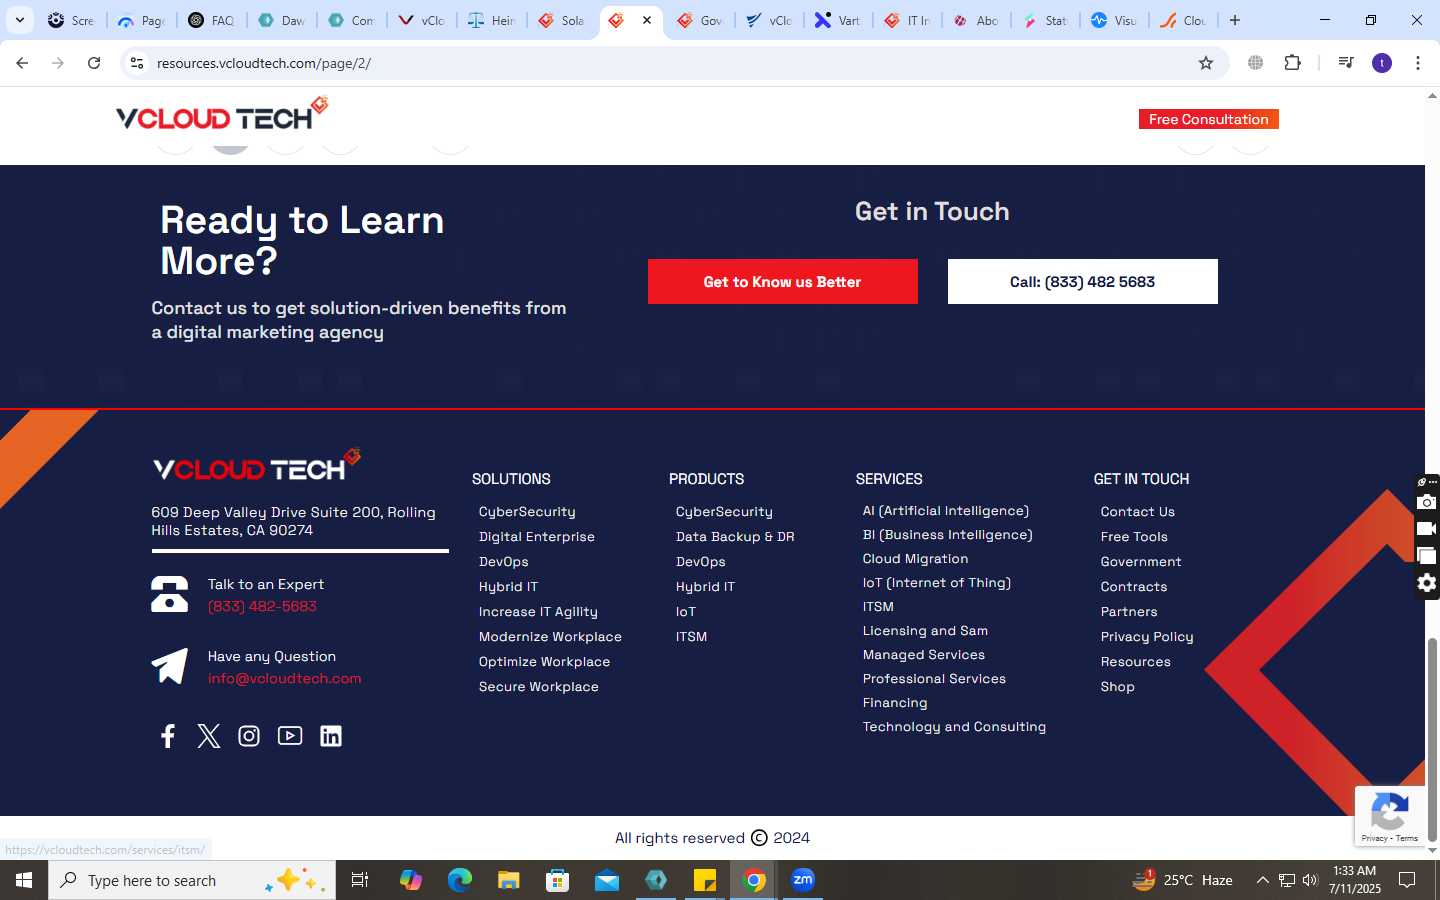Open Cloud Migration service link
1440x900 pixels.
tap(916, 559)
